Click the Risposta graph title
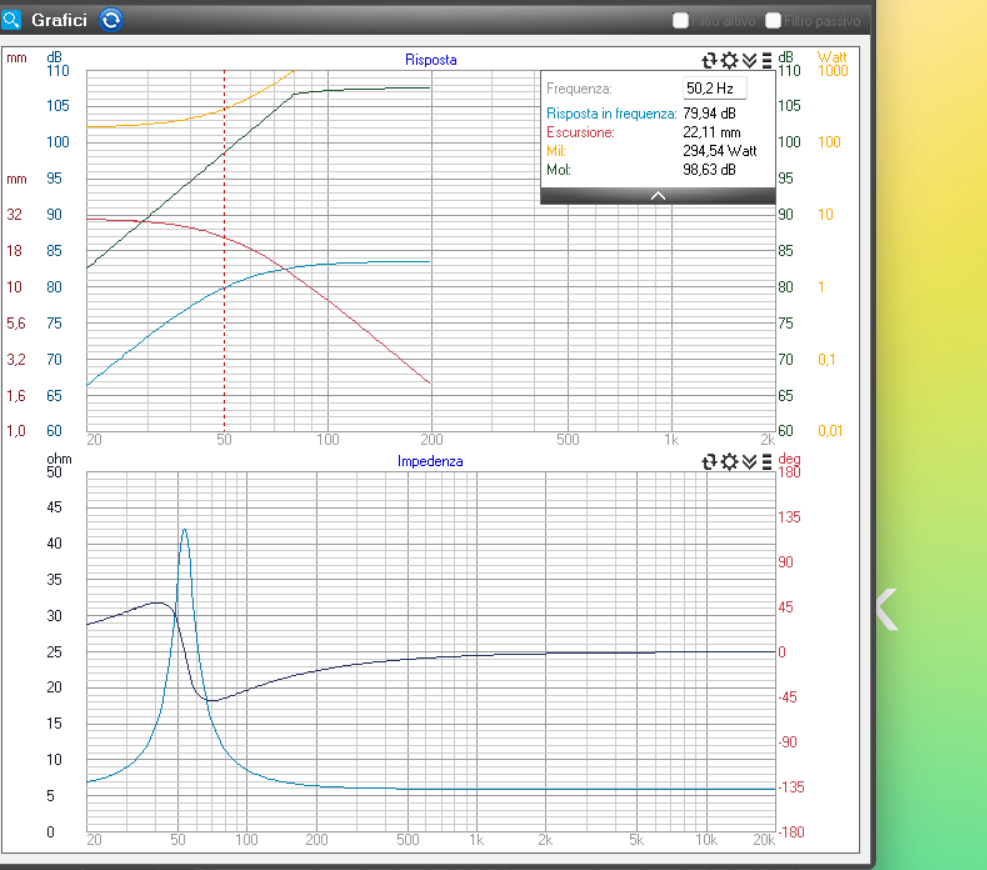Image resolution: width=987 pixels, height=870 pixels. [x=431, y=60]
